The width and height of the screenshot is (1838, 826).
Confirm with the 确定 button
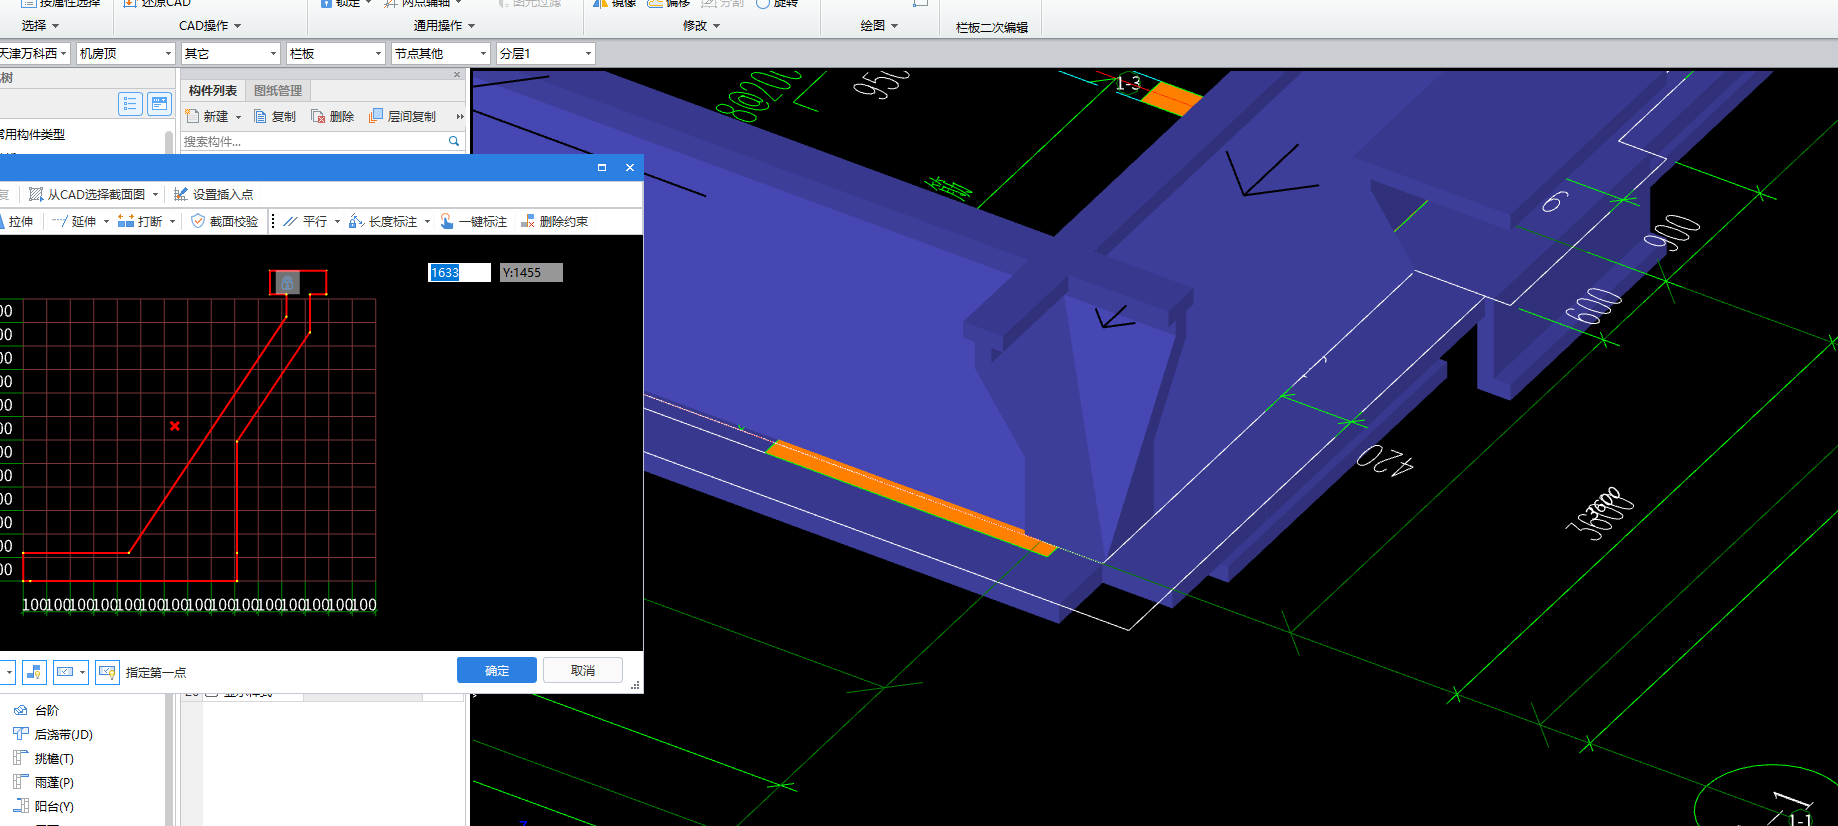497,670
